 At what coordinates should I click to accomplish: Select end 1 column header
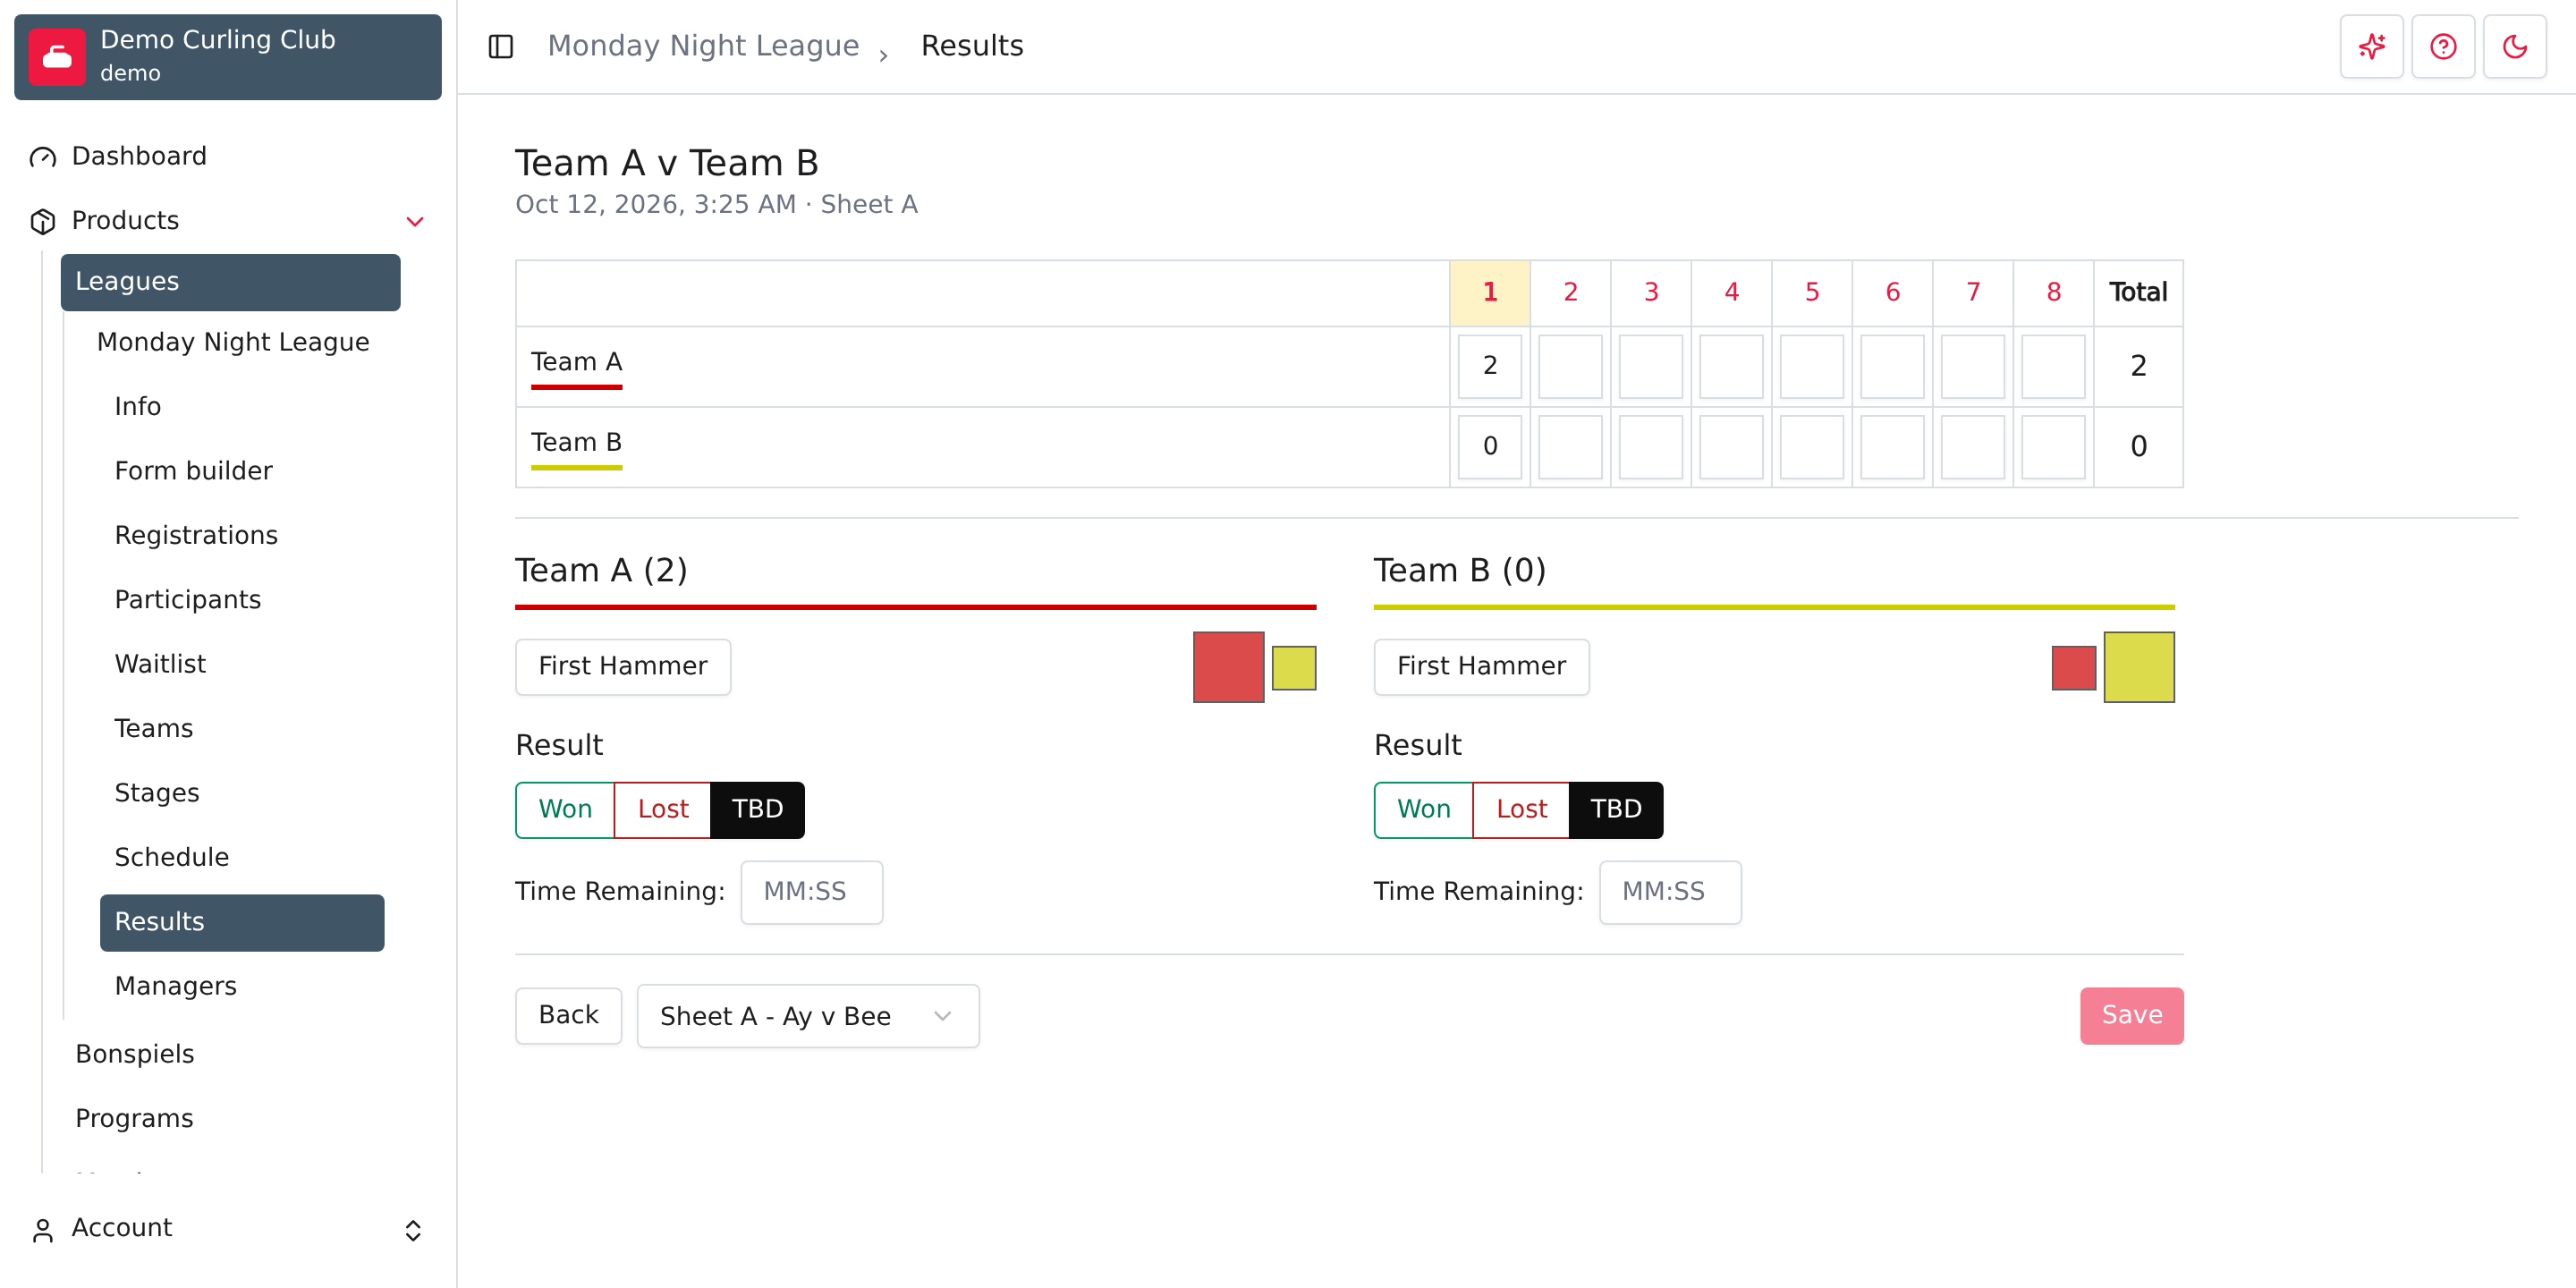[x=1490, y=293]
